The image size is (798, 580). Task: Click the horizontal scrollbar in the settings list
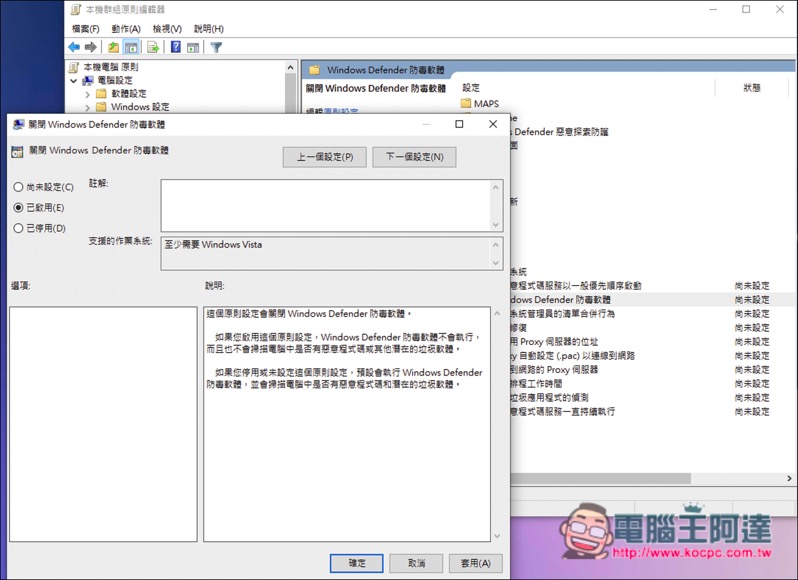click(601, 479)
